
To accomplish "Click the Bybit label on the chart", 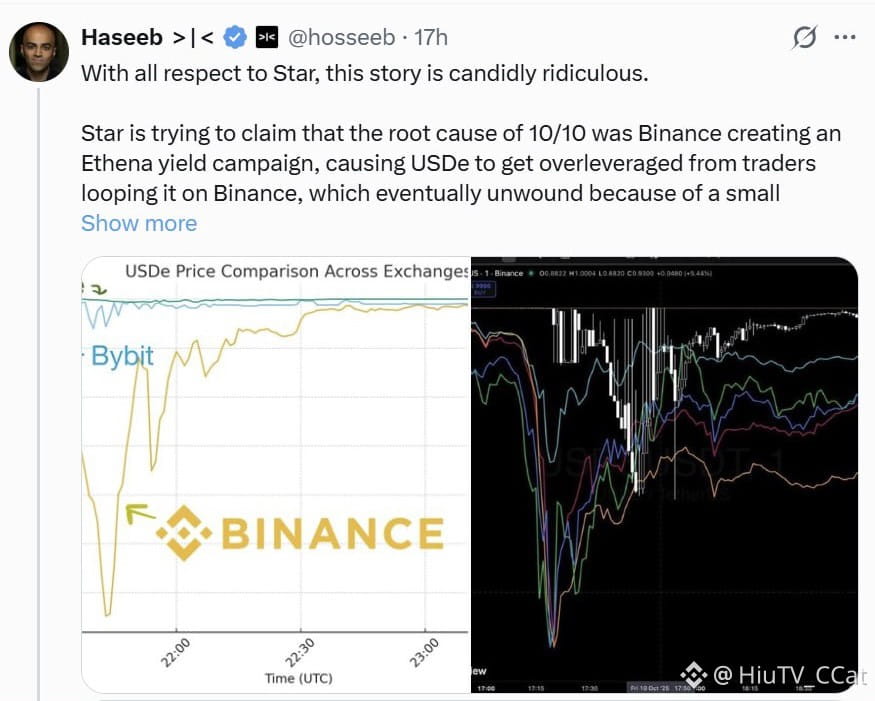I will click(122, 356).
